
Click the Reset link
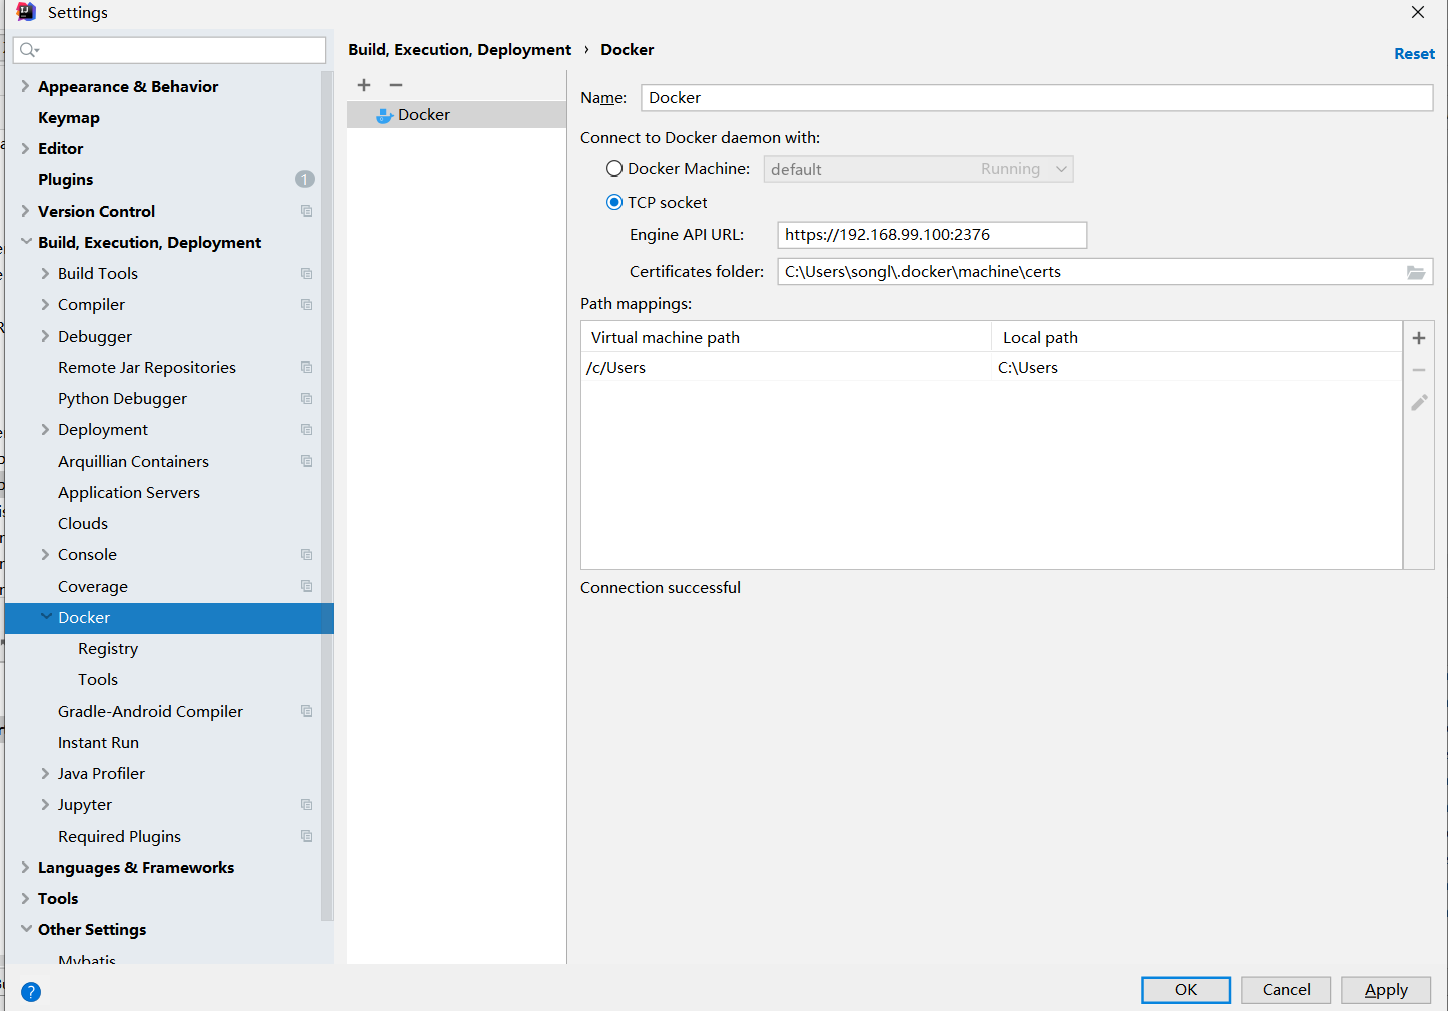coord(1414,54)
